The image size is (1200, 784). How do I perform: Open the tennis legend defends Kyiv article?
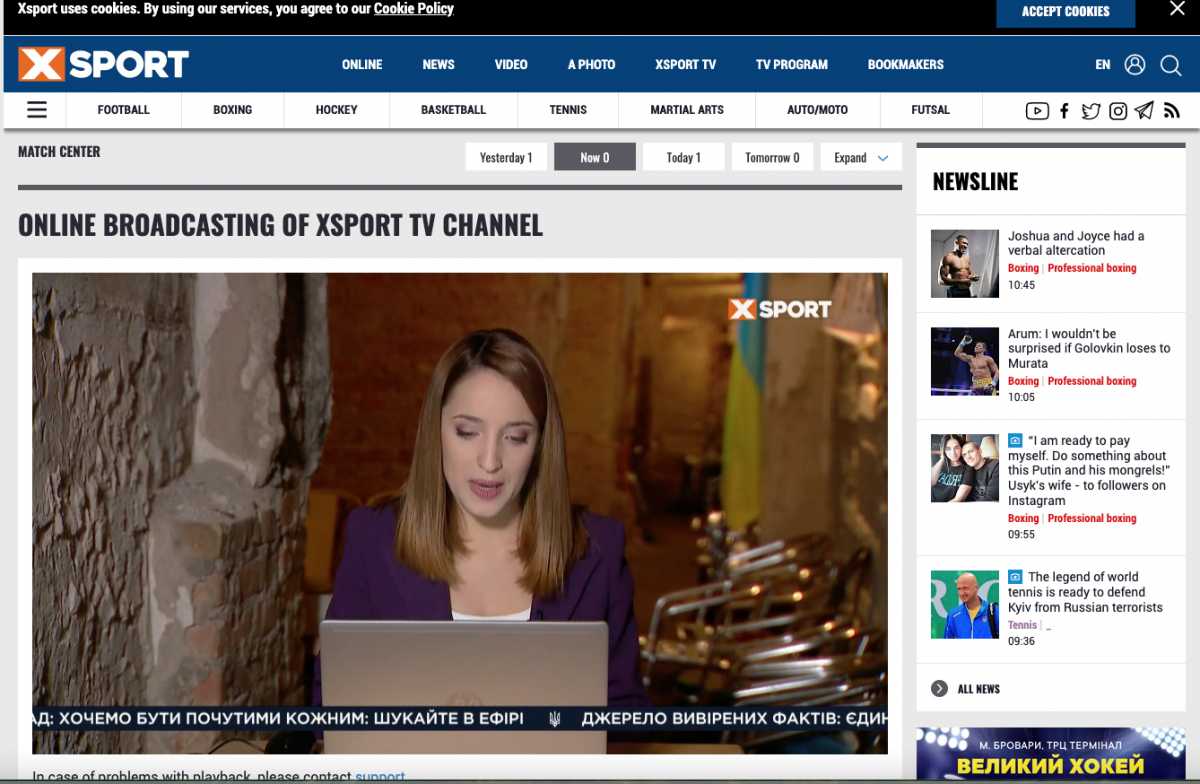[x=1086, y=592]
